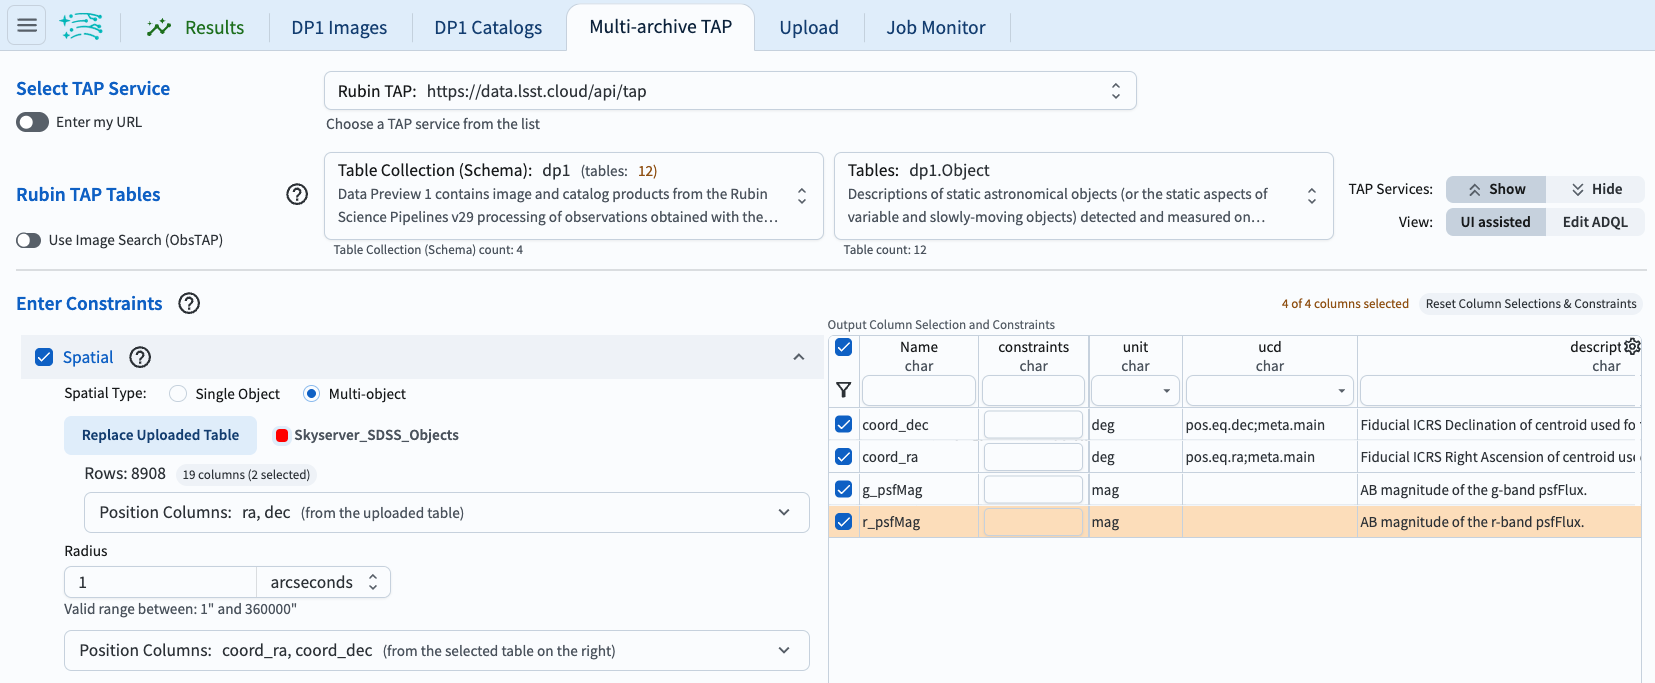The width and height of the screenshot is (1655, 683).
Task: Switch to DP1 Images tab
Action: pyautogui.click(x=339, y=27)
